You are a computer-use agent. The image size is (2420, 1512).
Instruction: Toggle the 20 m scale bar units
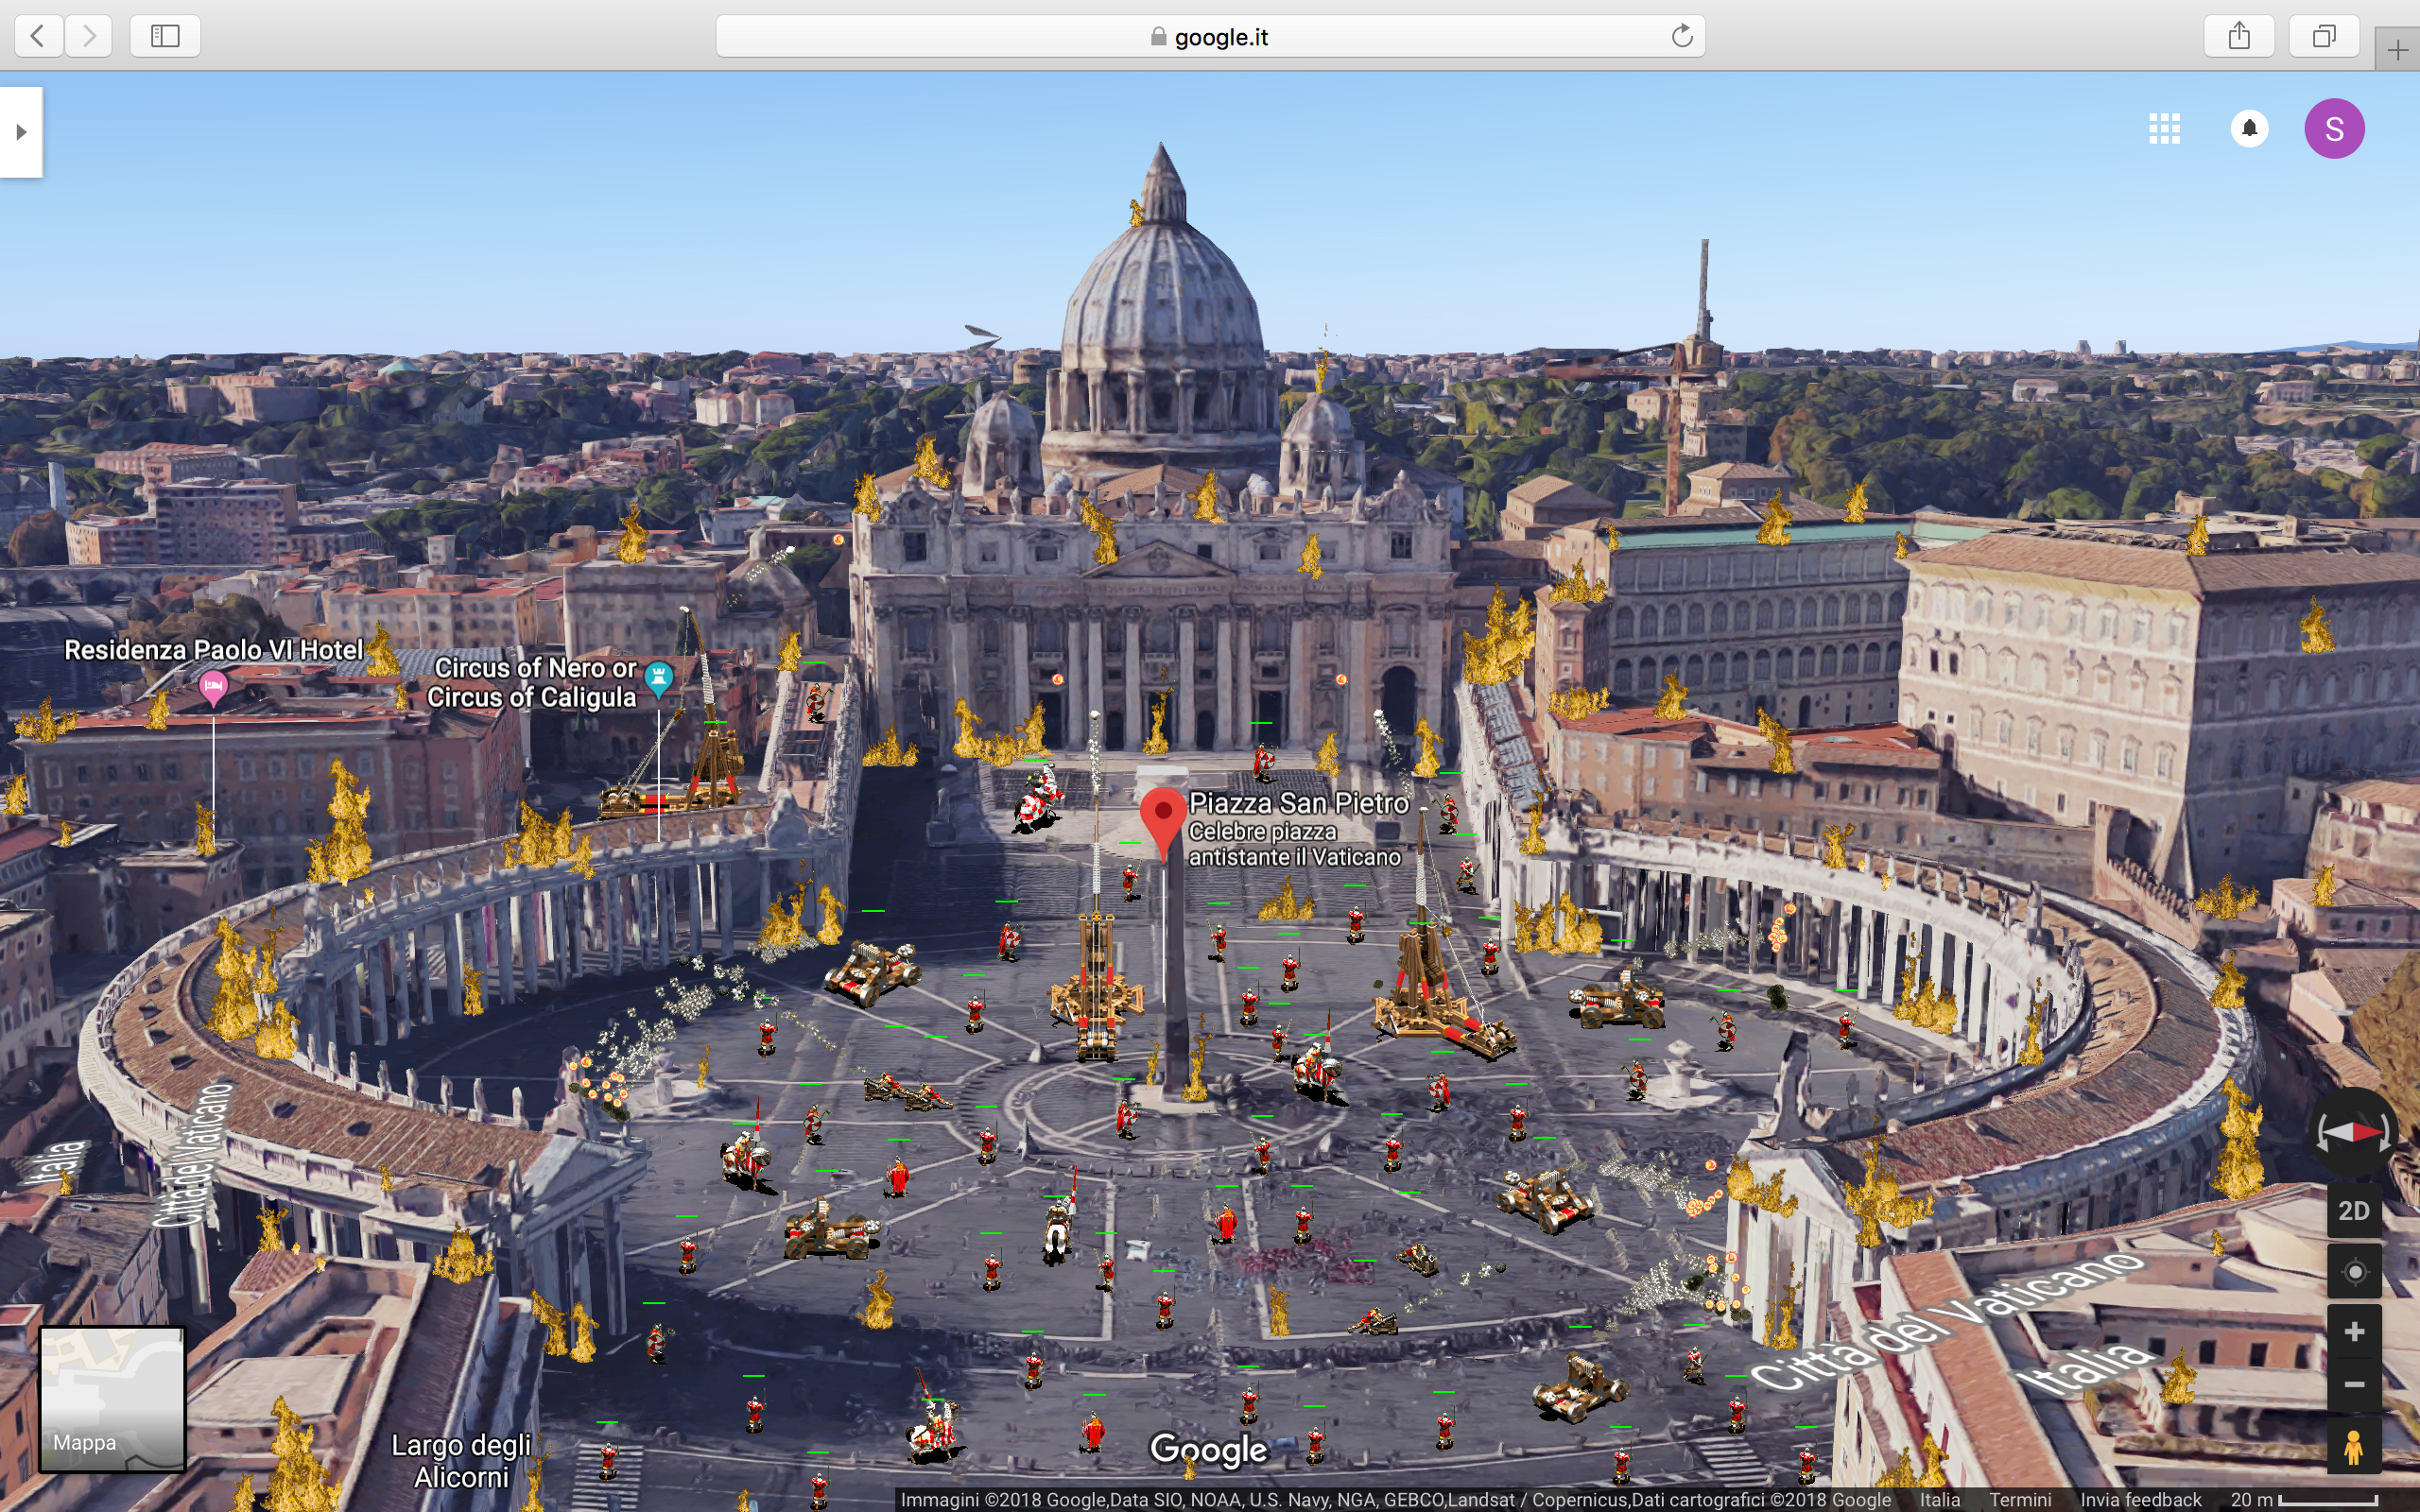tap(2302, 1500)
